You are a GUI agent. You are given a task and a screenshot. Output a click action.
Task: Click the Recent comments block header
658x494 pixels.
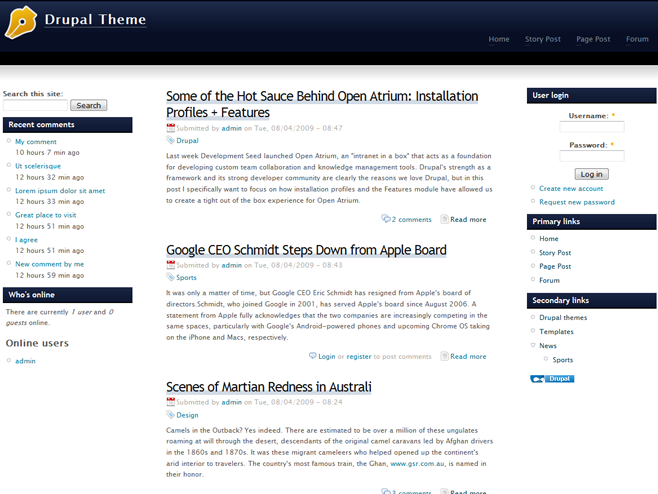coord(68,125)
